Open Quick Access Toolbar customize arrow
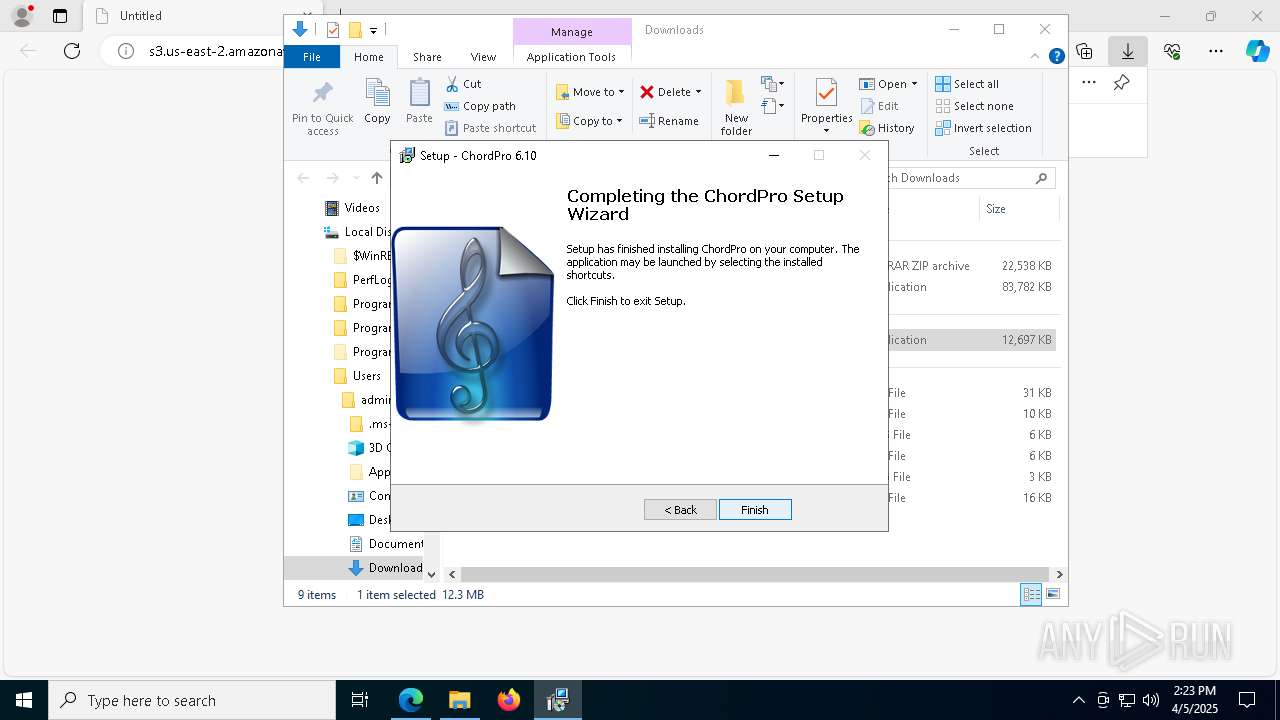This screenshot has width=1280, height=720. 373,30
